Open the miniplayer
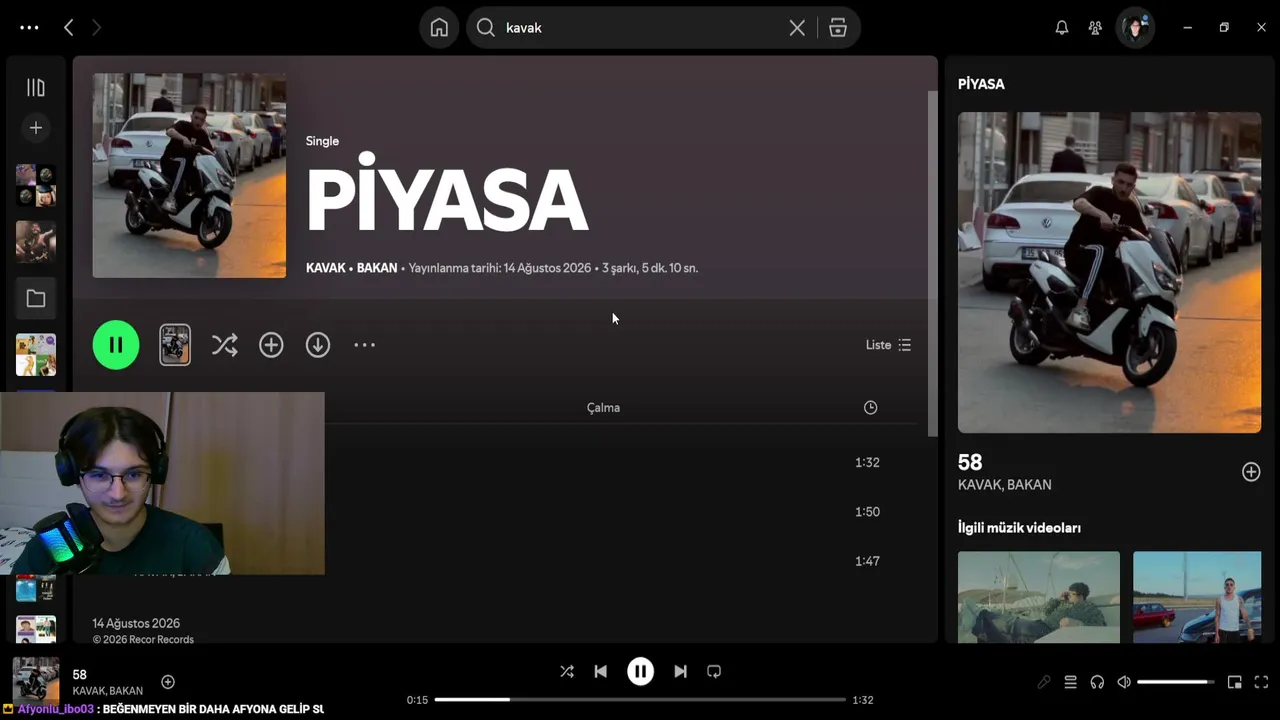 click(1235, 682)
